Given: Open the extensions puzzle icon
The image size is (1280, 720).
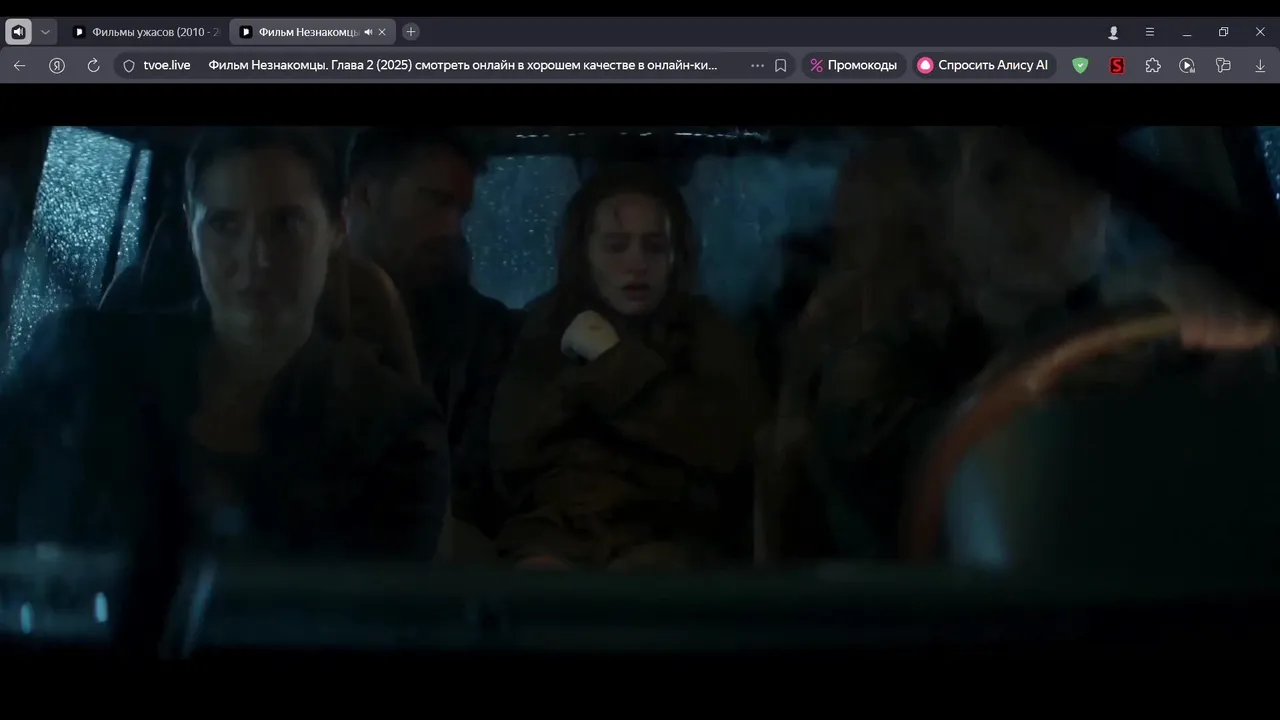Looking at the screenshot, I should (1153, 65).
